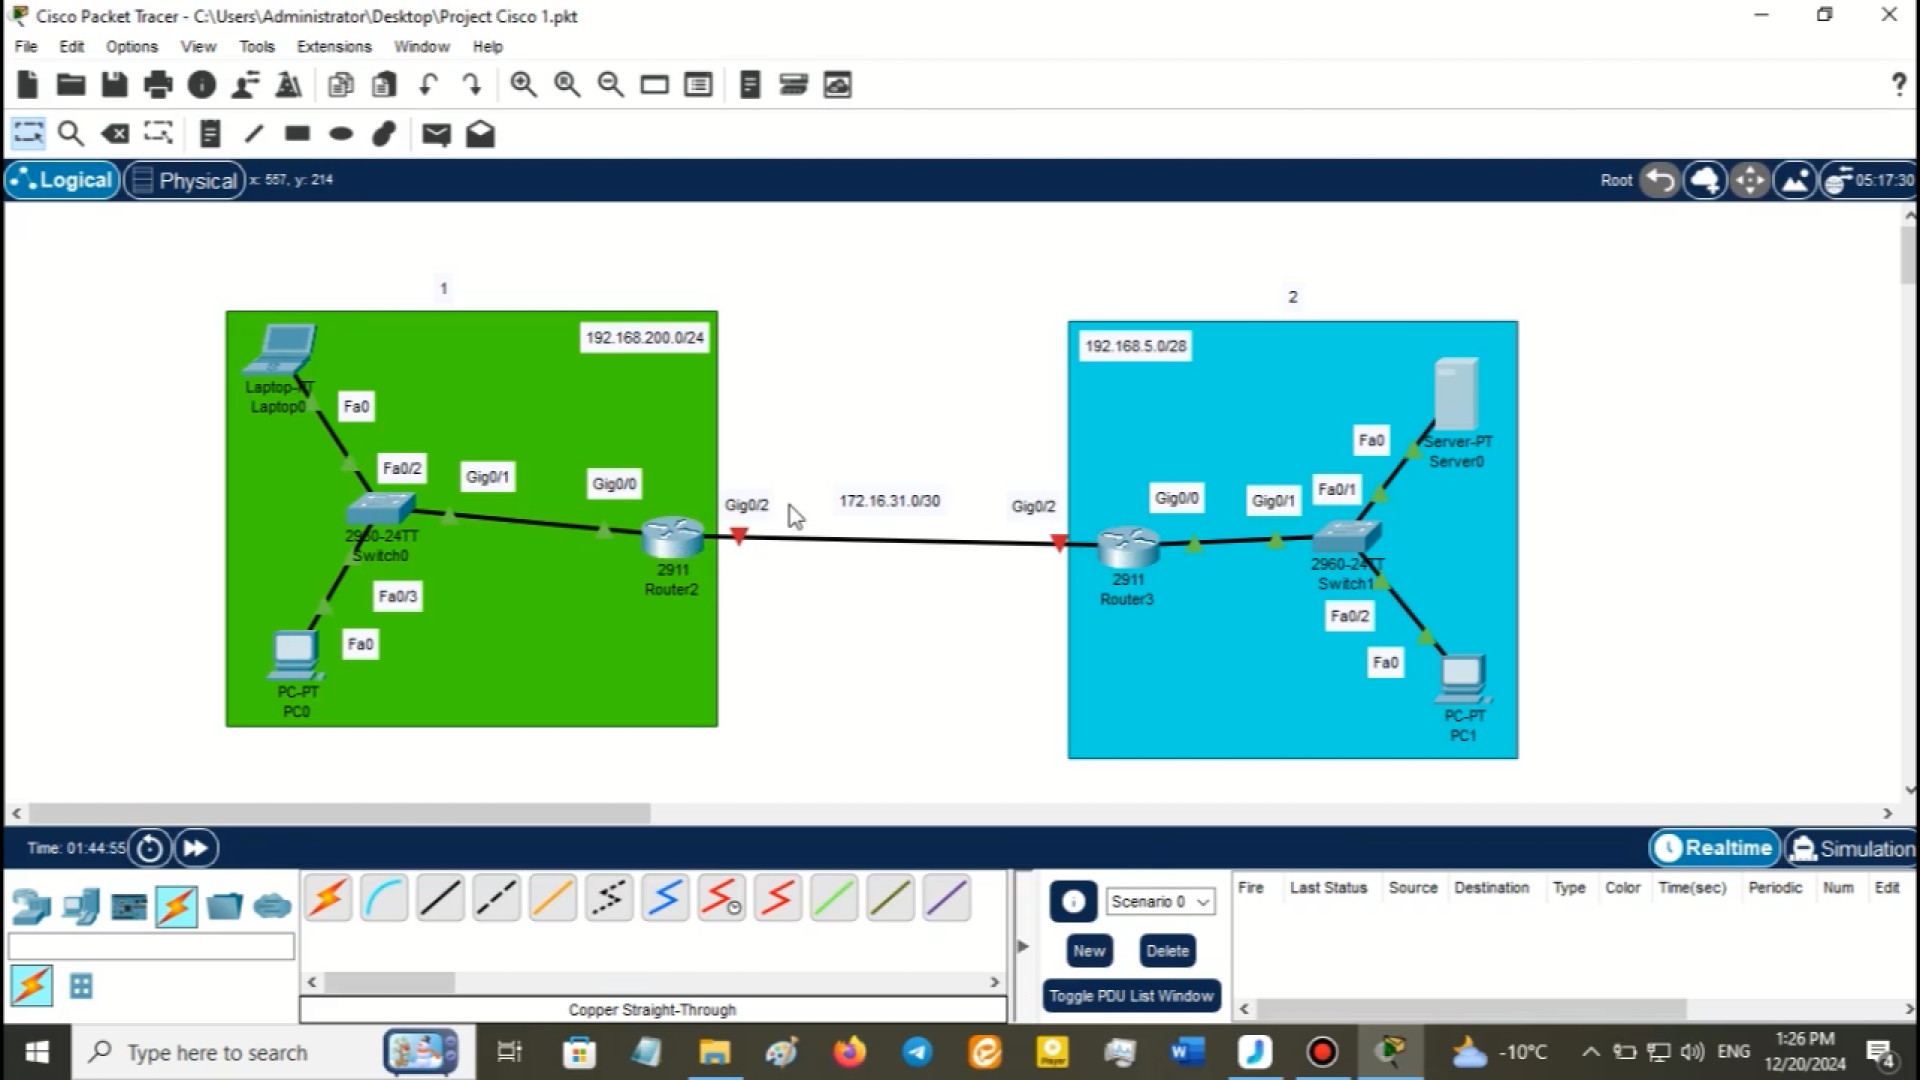The width and height of the screenshot is (1920, 1080).
Task: Choose the Draw Rectangle tool
Action: point(297,133)
